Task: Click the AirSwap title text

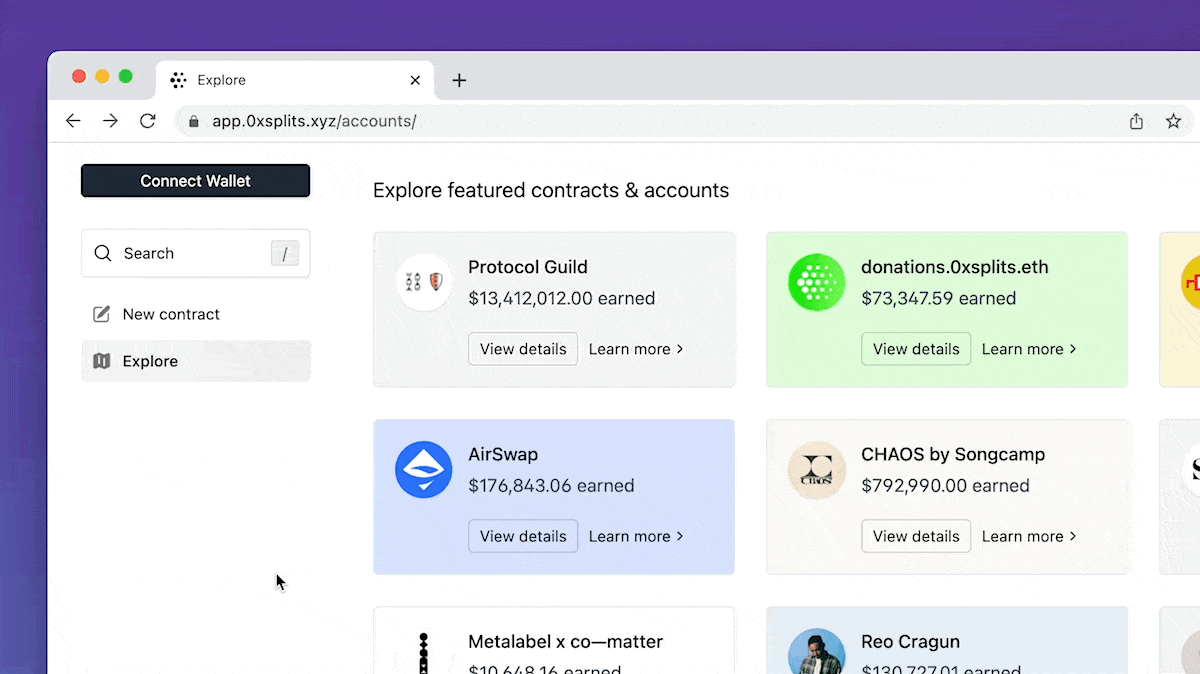Action: pos(503,454)
